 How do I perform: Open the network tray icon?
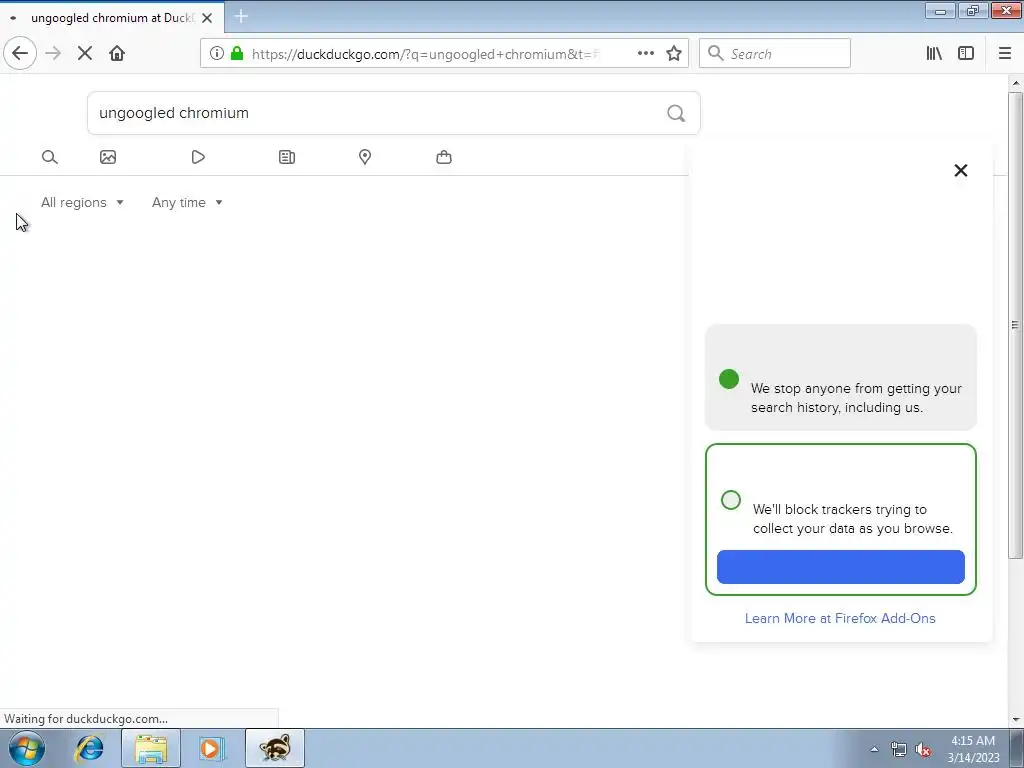(x=899, y=749)
